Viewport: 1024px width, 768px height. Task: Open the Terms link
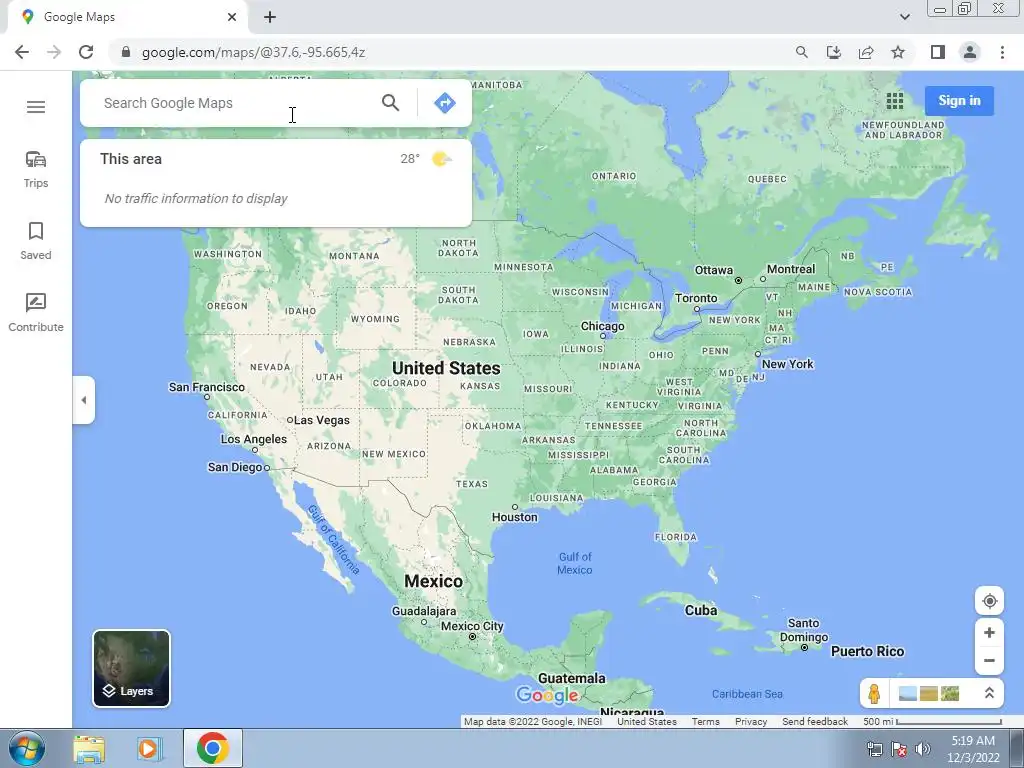pos(705,722)
